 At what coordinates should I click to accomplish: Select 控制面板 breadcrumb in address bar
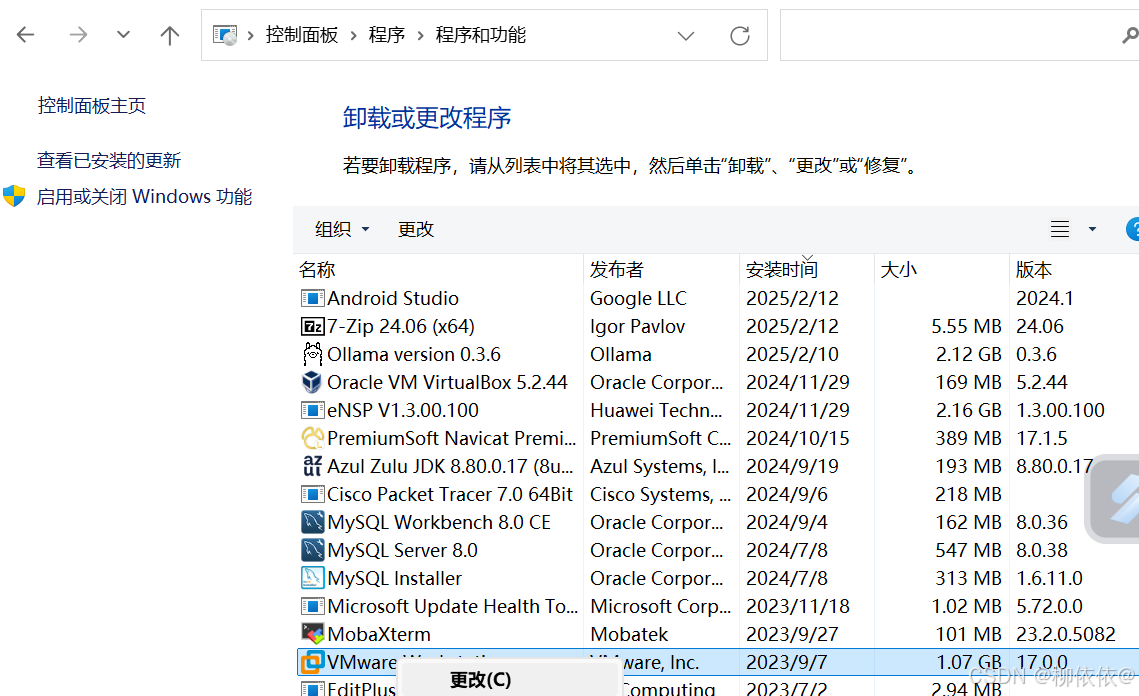coord(301,35)
